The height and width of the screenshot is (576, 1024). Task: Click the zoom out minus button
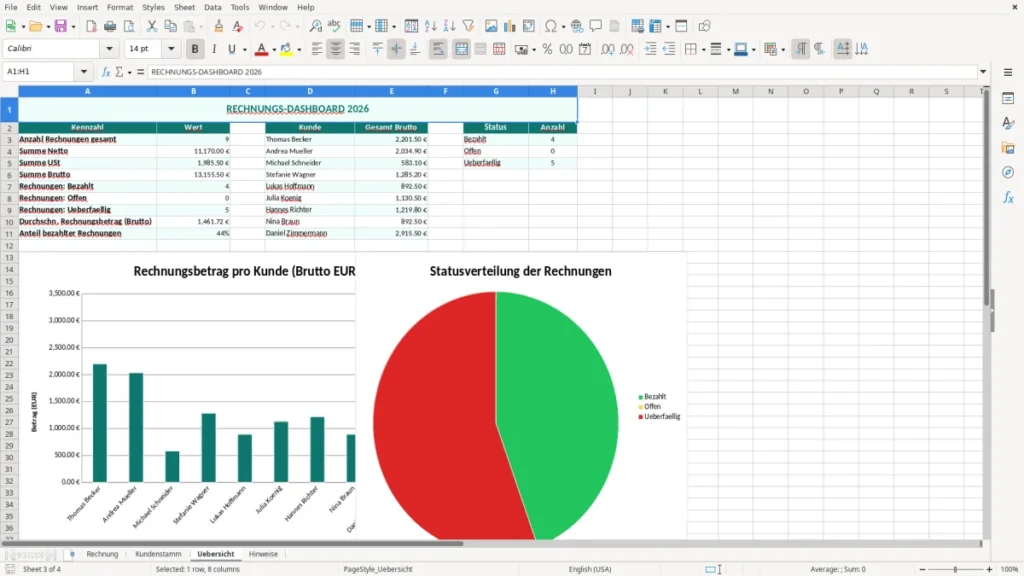pos(922,569)
